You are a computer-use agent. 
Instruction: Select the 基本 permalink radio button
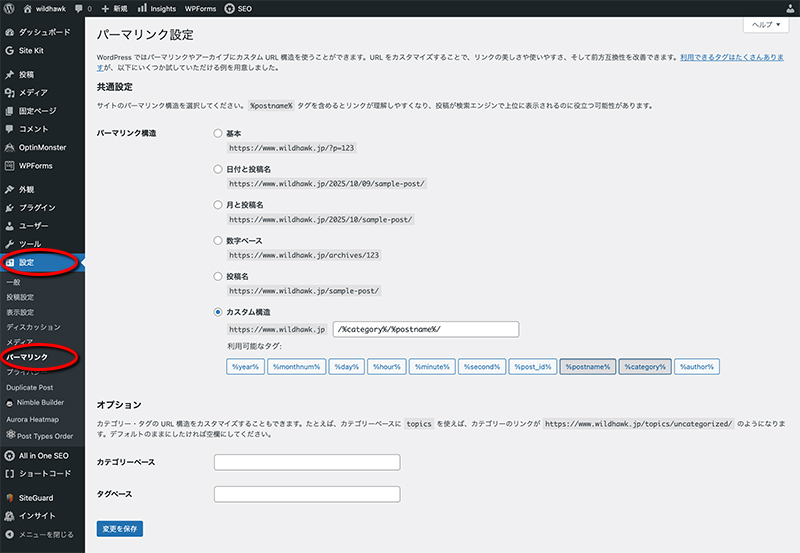pos(218,132)
